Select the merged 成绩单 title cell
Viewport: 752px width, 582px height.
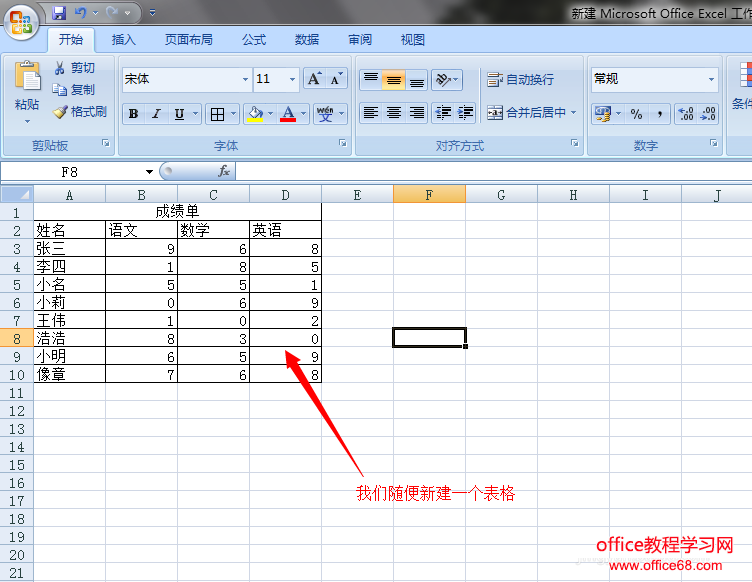click(177, 211)
